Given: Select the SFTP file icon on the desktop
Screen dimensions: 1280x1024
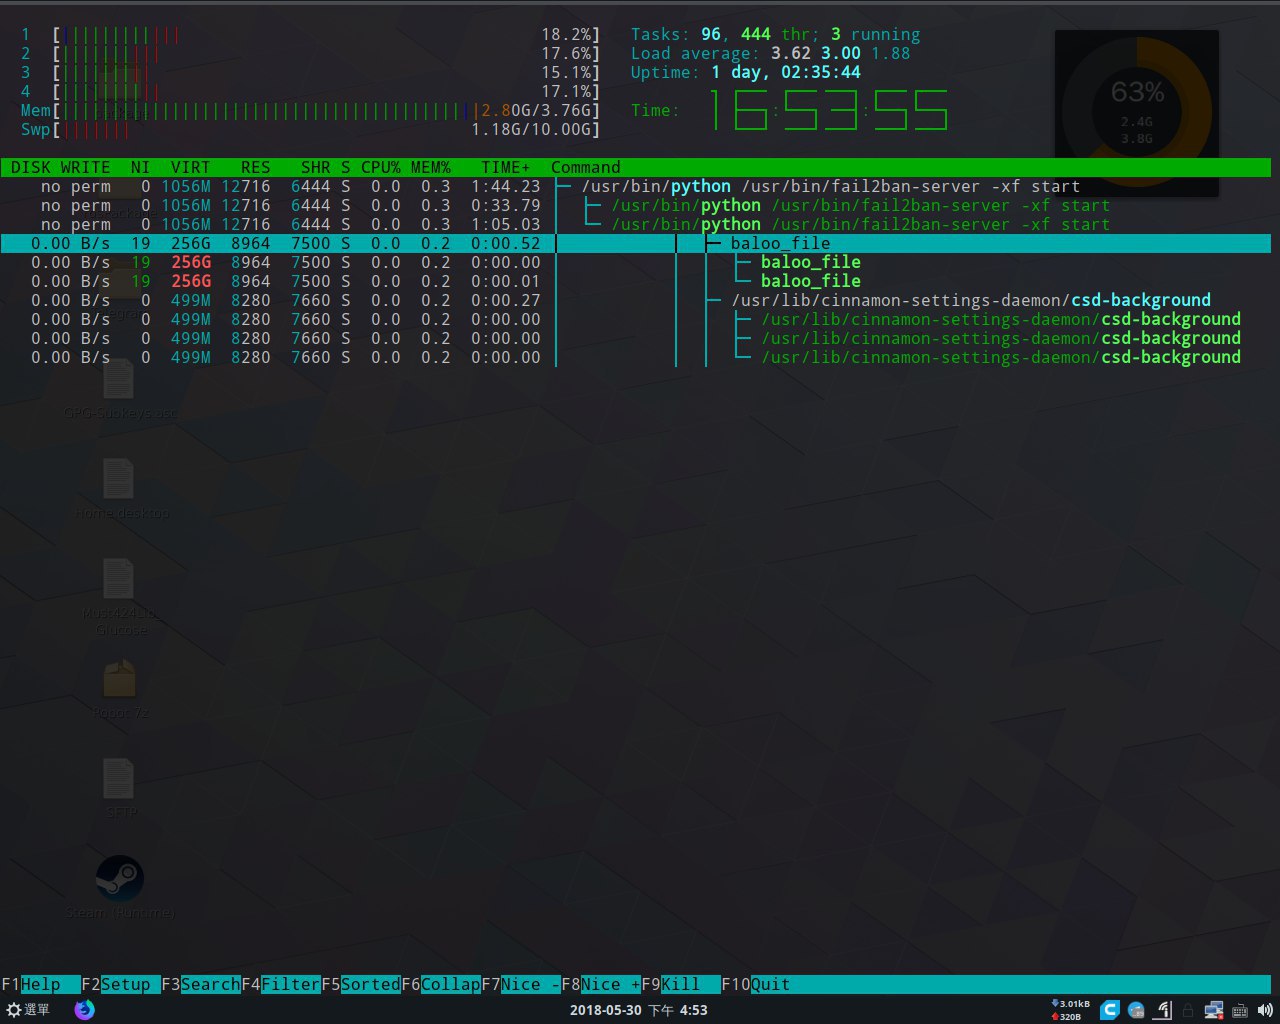Looking at the screenshot, I should click(x=119, y=780).
